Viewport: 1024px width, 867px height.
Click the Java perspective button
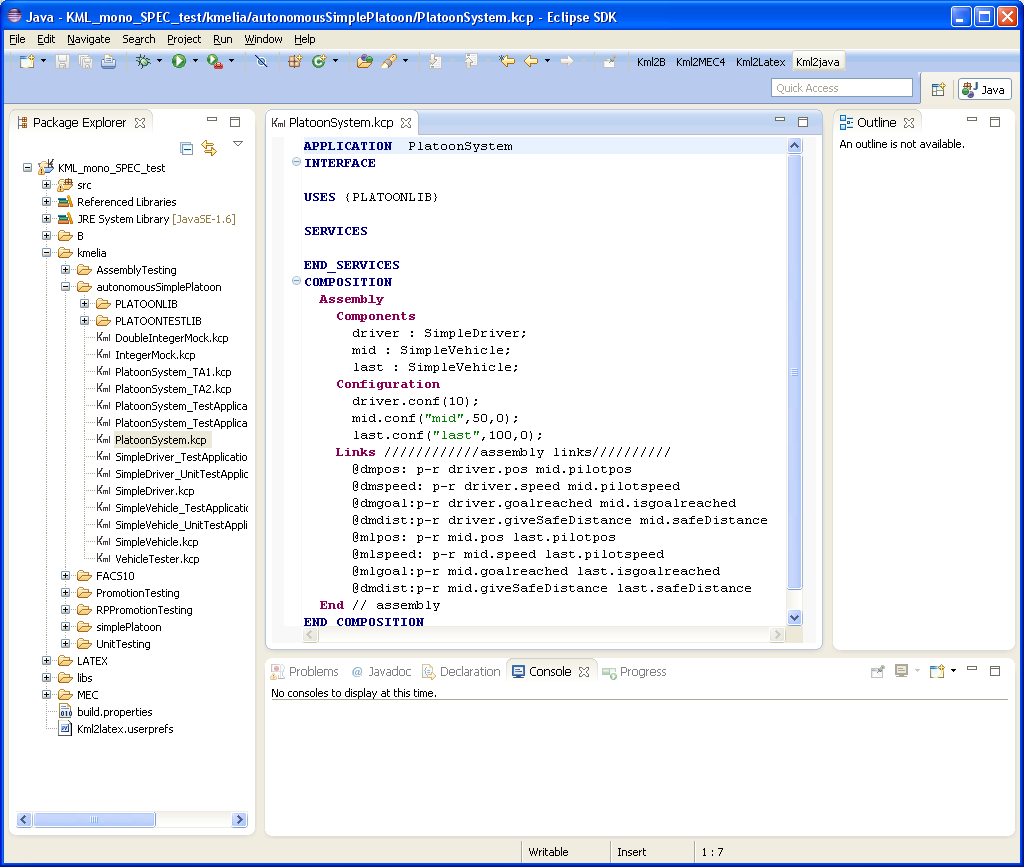point(984,89)
